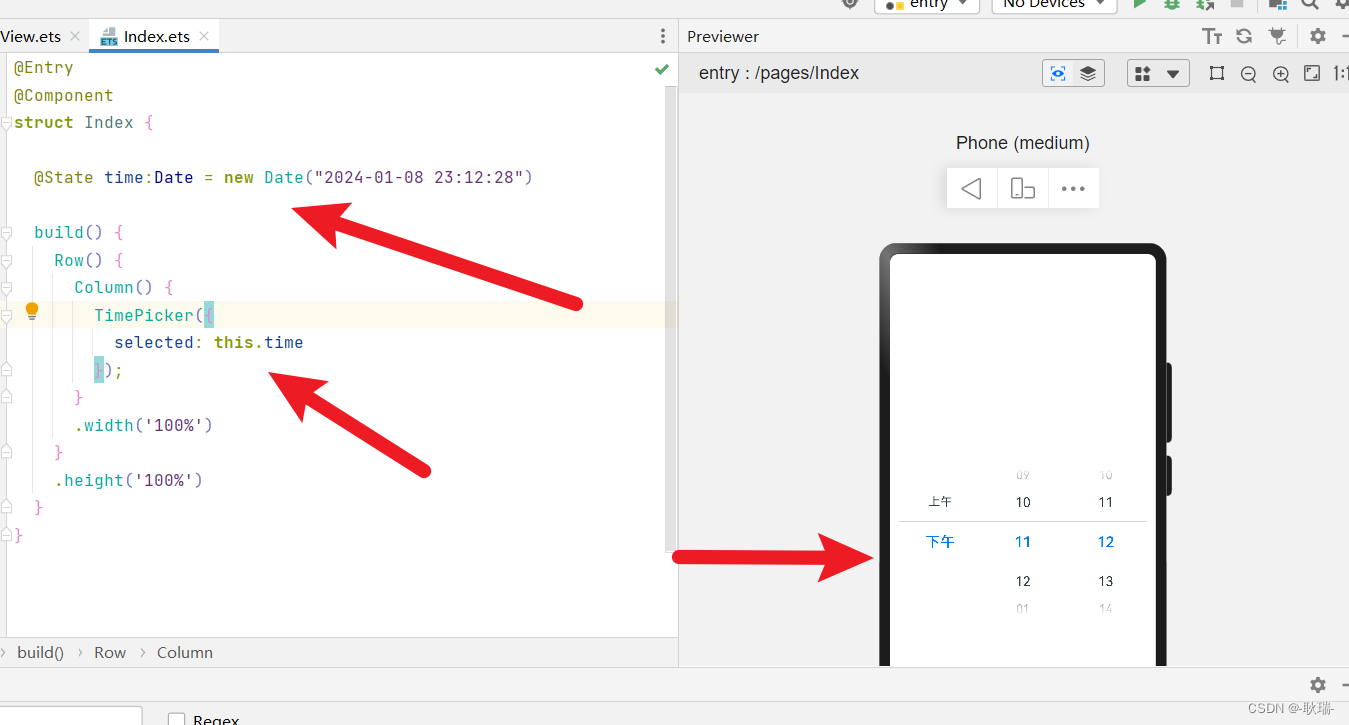Viewport: 1349px width, 725px height.
Task: Click the .height('100%') line
Action: point(129,480)
